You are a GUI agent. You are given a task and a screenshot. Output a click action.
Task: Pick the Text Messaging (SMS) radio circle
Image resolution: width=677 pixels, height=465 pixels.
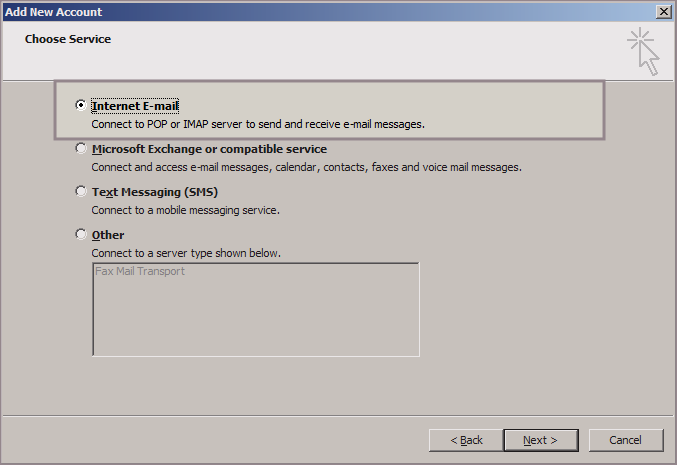pyautogui.click(x=81, y=191)
